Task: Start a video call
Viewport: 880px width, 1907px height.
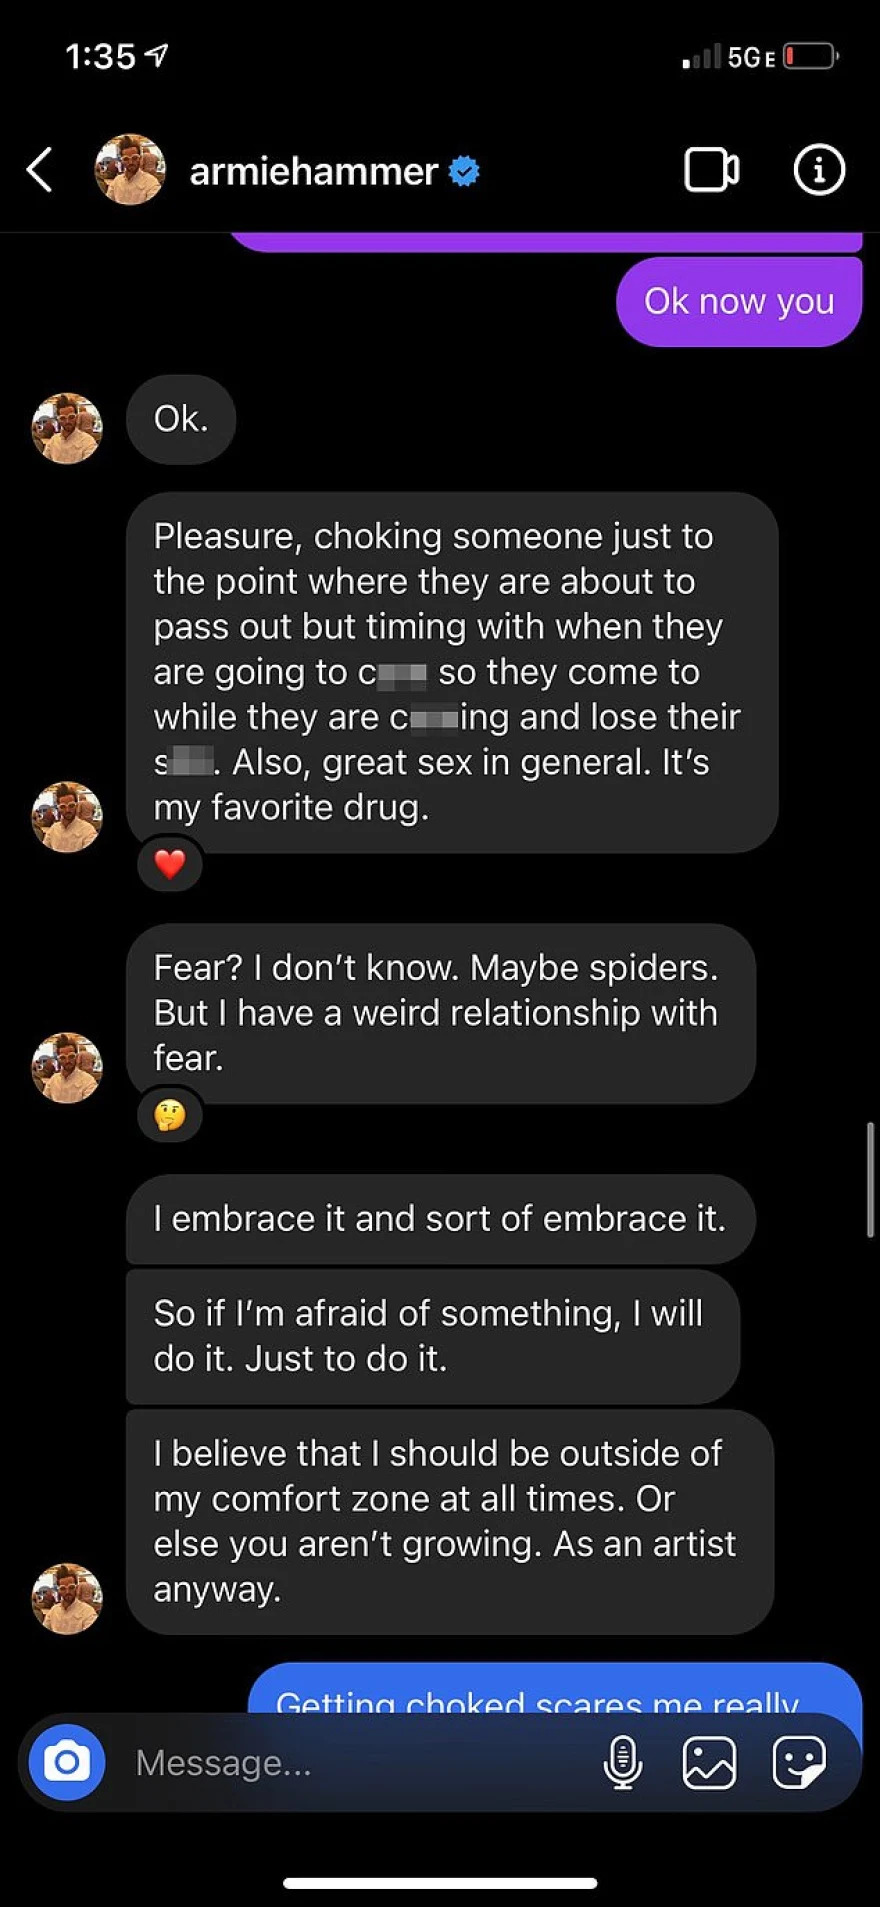Action: 711,170
